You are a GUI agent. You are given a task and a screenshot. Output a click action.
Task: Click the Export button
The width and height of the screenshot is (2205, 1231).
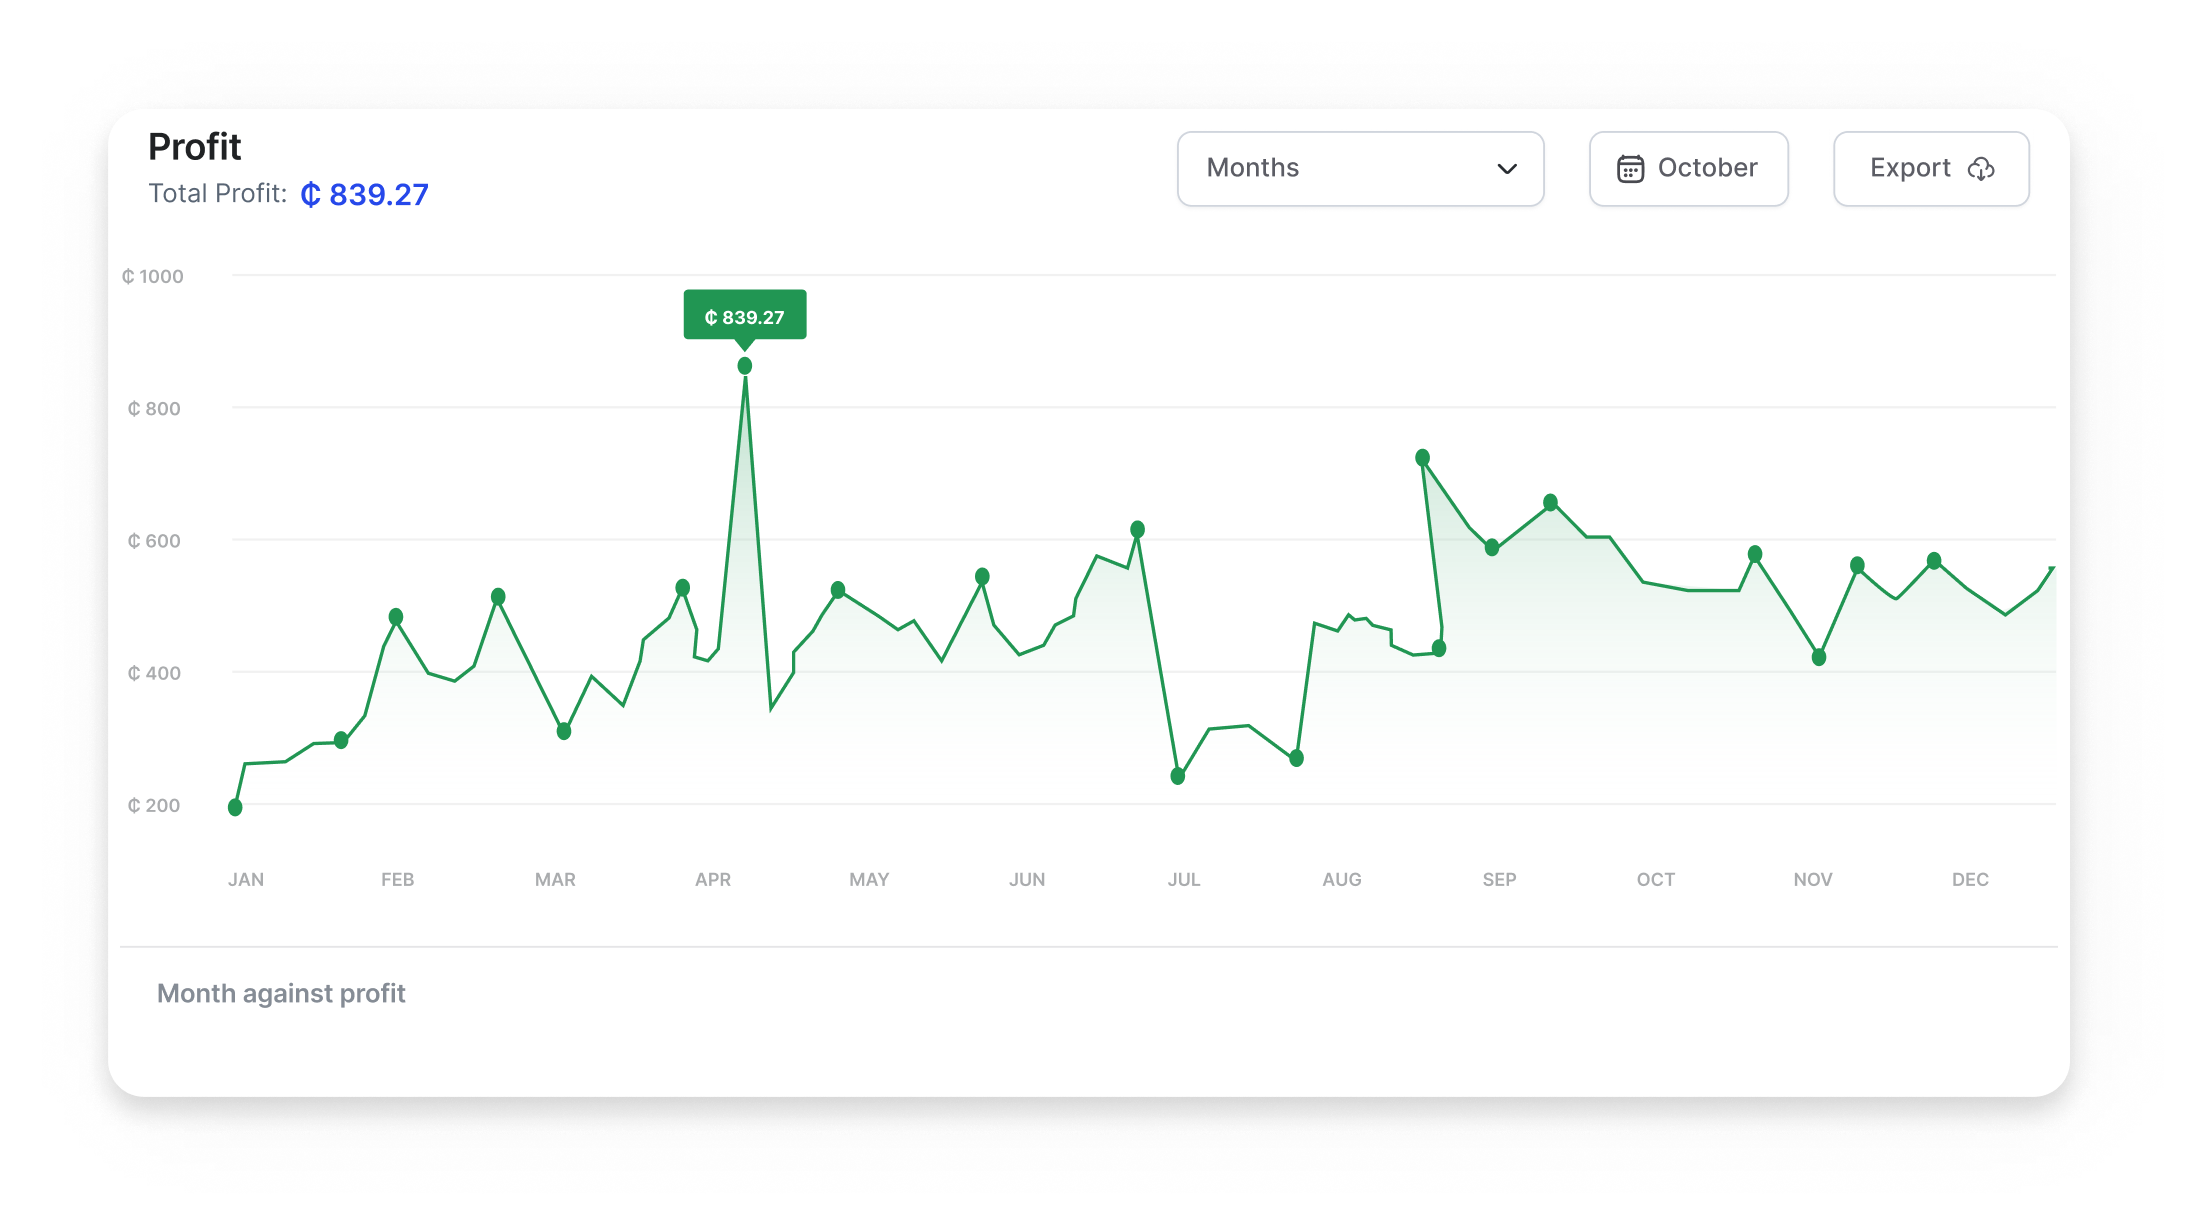pos(1931,168)
